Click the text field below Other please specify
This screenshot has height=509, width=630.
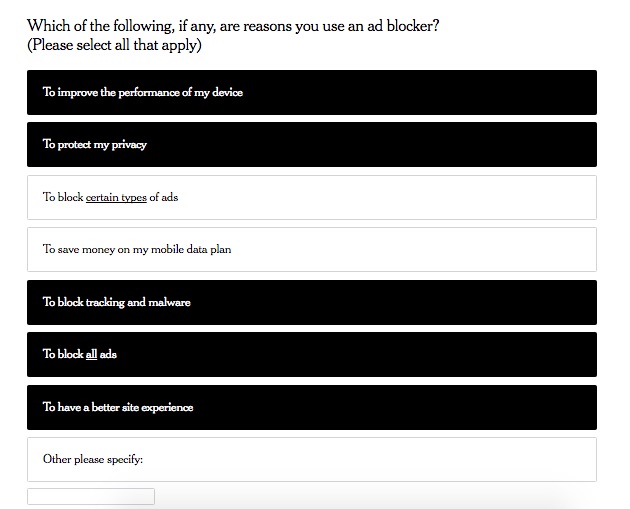coord(91,496)
